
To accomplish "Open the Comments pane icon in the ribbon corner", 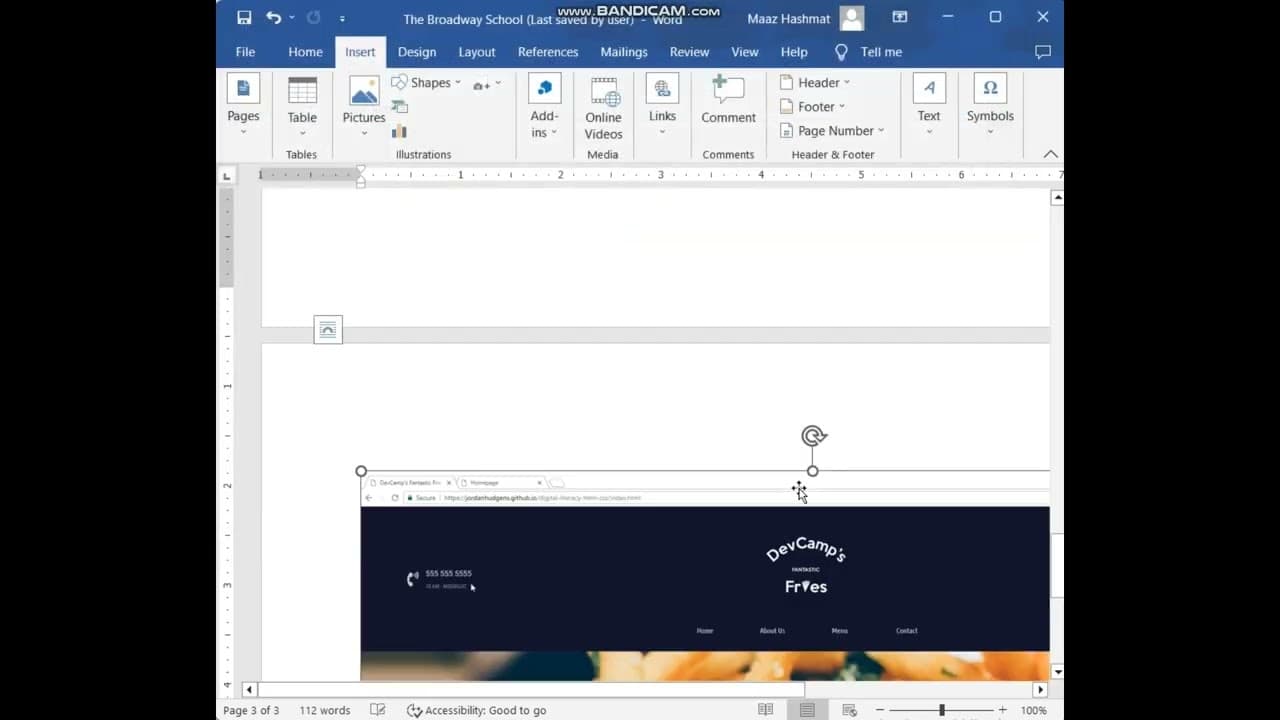I will [x=1043, y=52].
